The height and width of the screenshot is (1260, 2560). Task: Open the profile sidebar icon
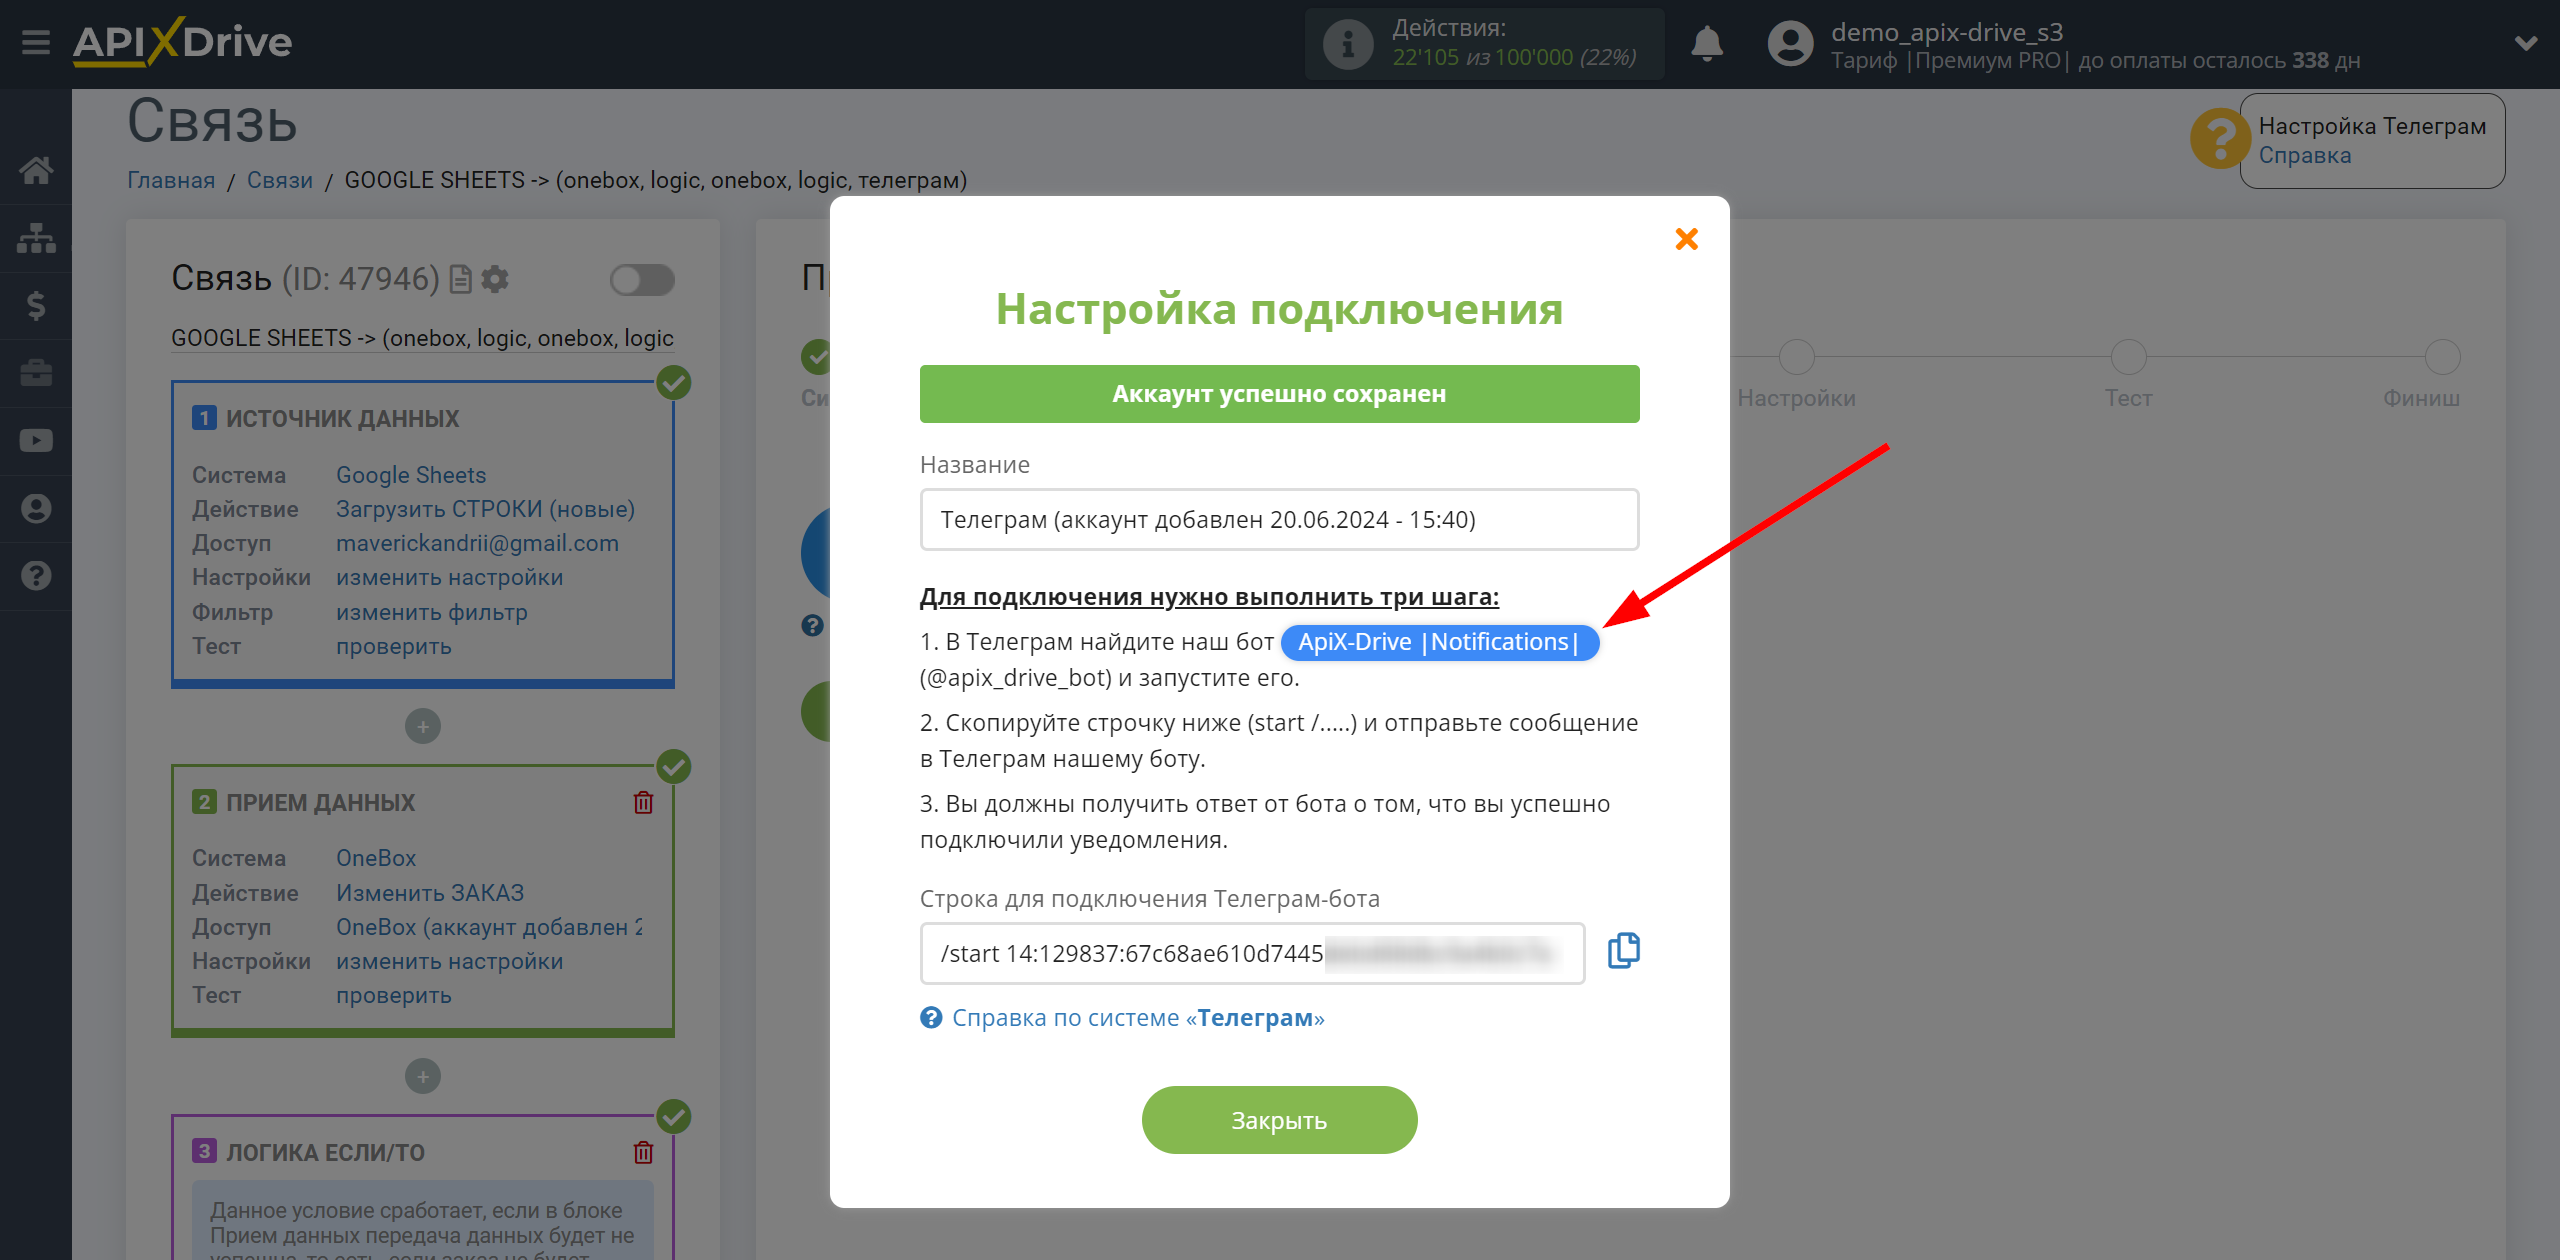point(36,509)
